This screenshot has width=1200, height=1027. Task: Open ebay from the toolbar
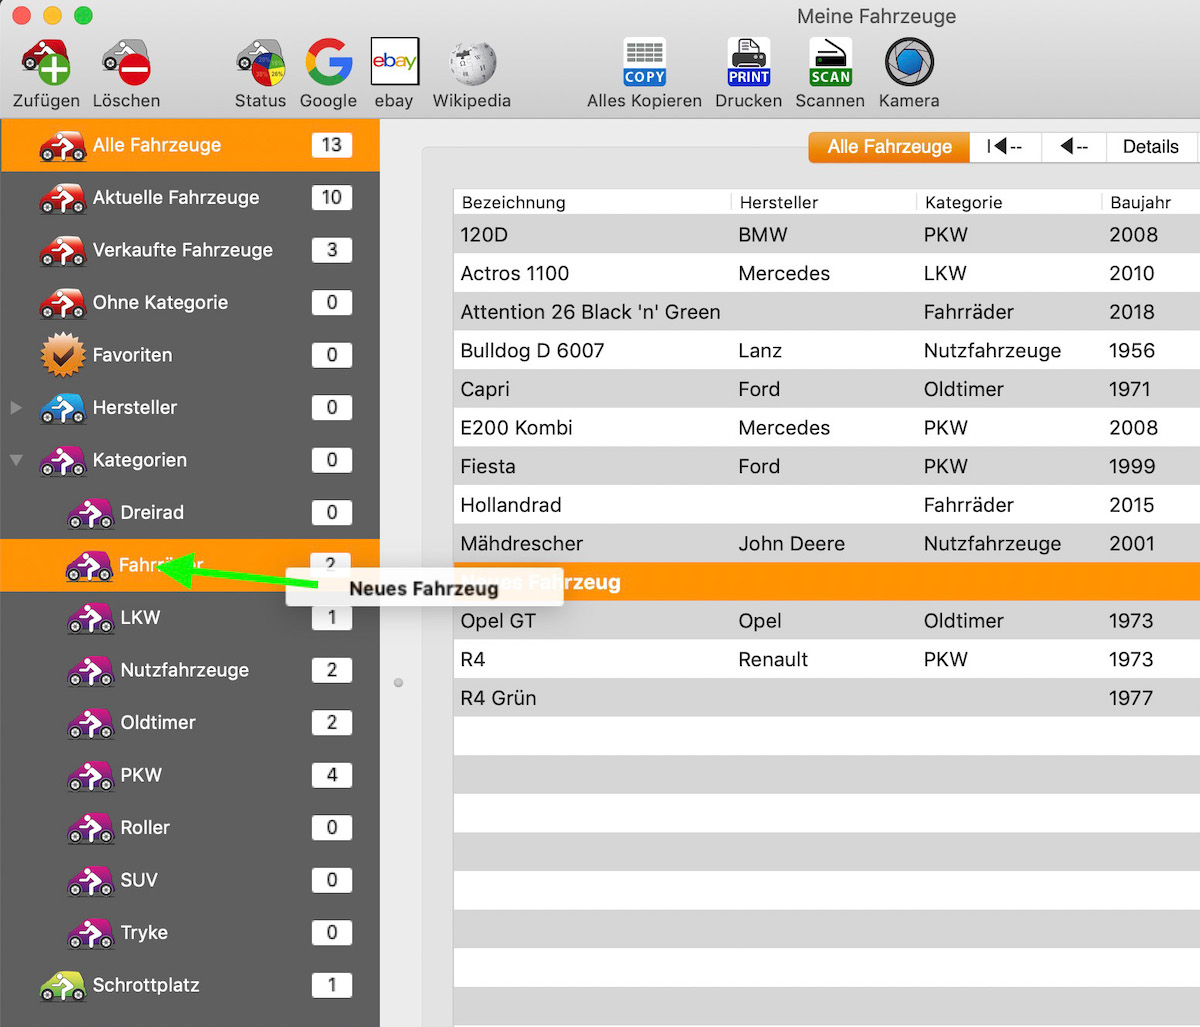tap(394, 62)
